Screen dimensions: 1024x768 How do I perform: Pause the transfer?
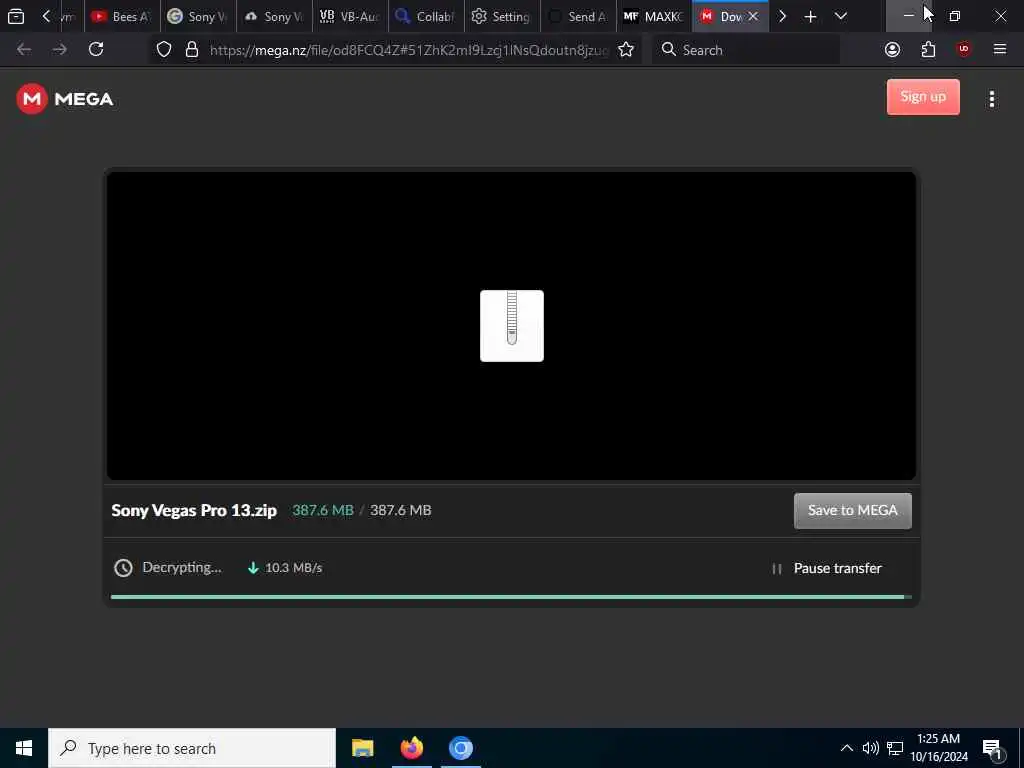pyautogui.click(x=827, y=568)
